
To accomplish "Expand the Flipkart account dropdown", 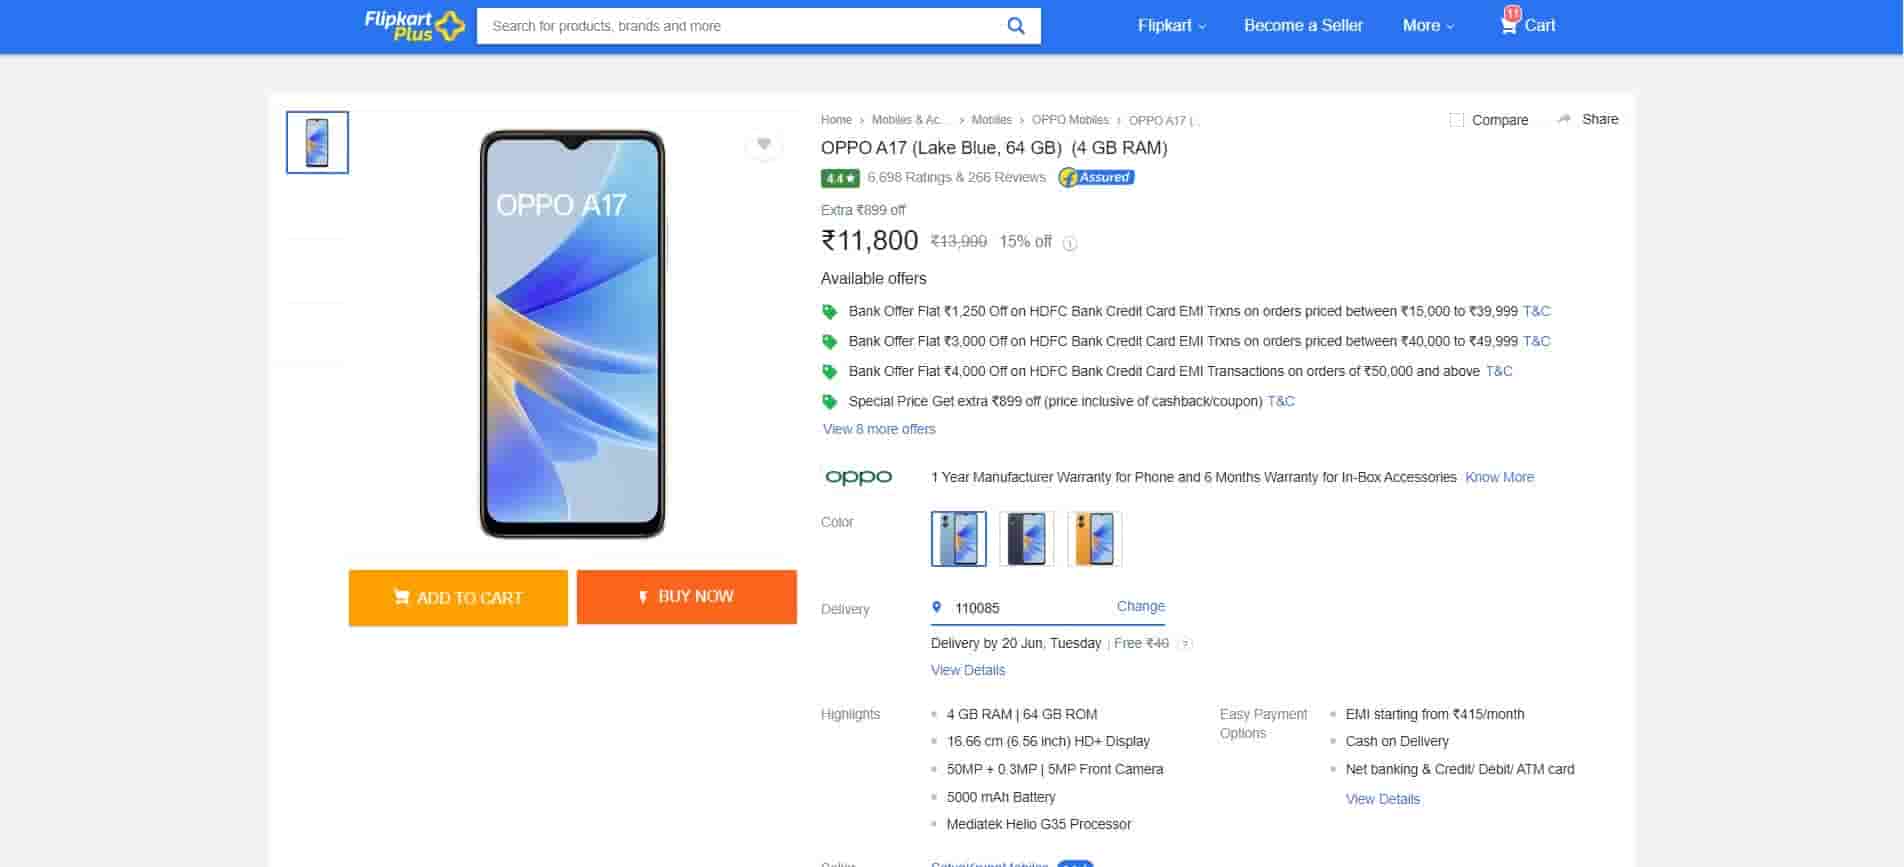I will click(1171, 26).
